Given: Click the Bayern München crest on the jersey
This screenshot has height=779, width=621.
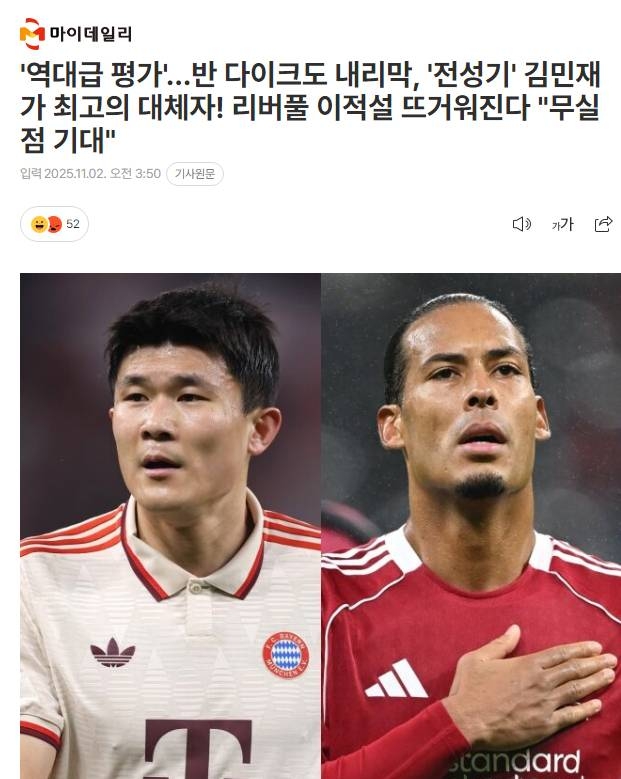Looking at the screenshot, I should pos(286,655).
